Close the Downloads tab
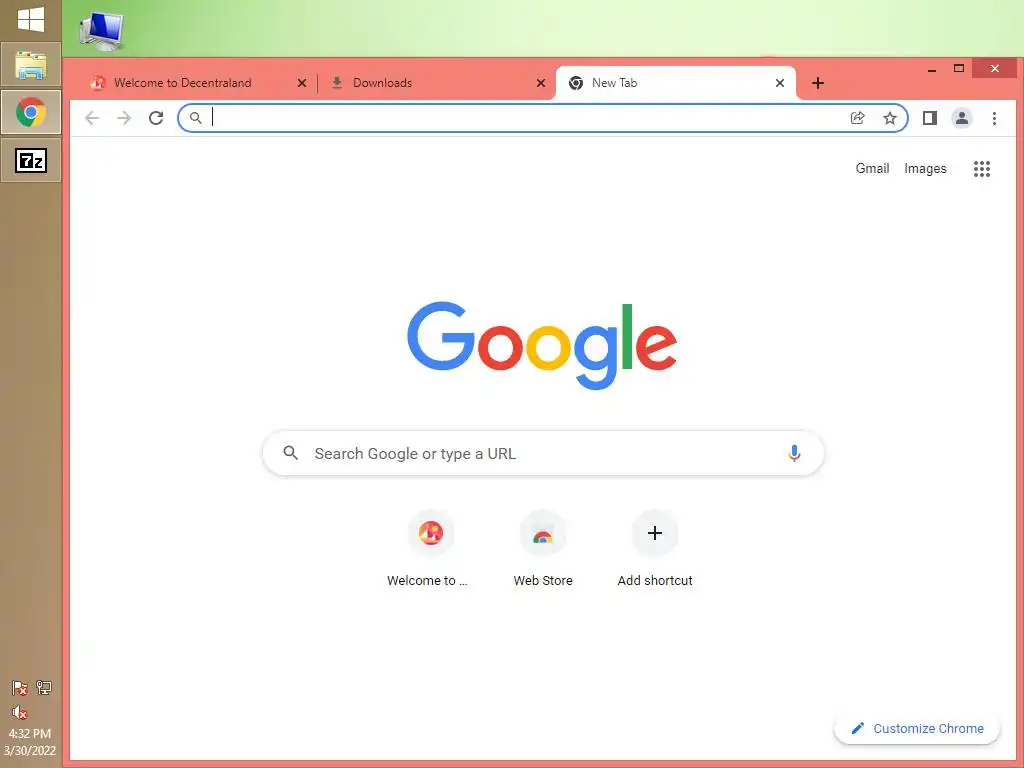 (x=541, y=83)
